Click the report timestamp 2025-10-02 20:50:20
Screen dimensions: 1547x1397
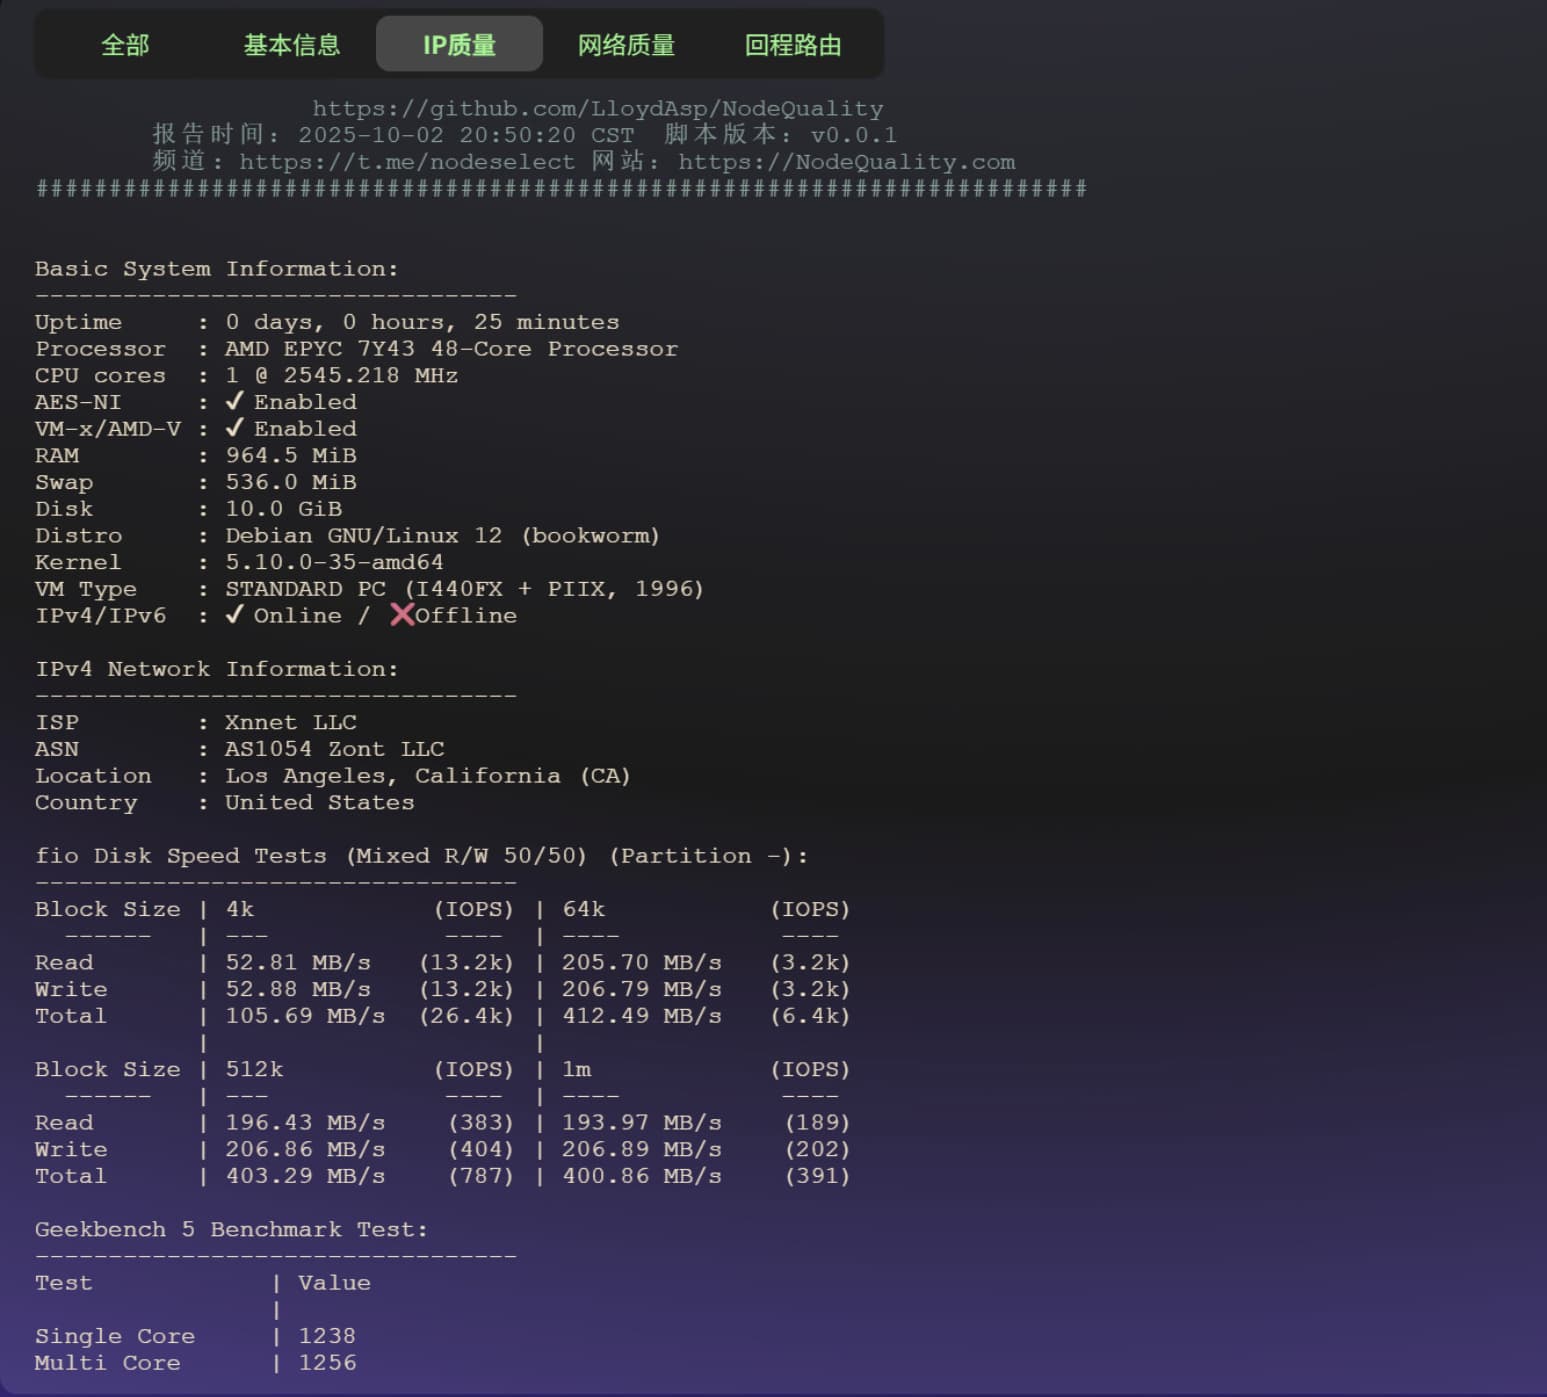click(436, 135)
